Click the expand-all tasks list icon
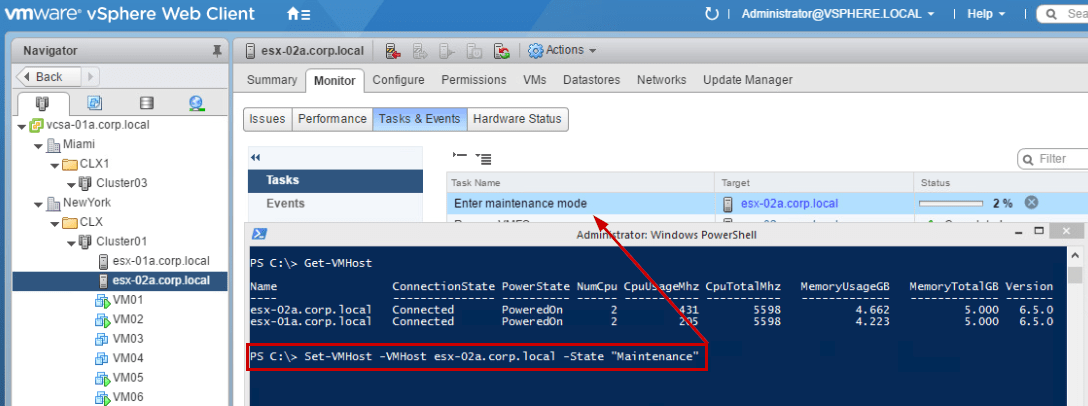Viewport: 1088px width, 406px height. click(484, 159)
